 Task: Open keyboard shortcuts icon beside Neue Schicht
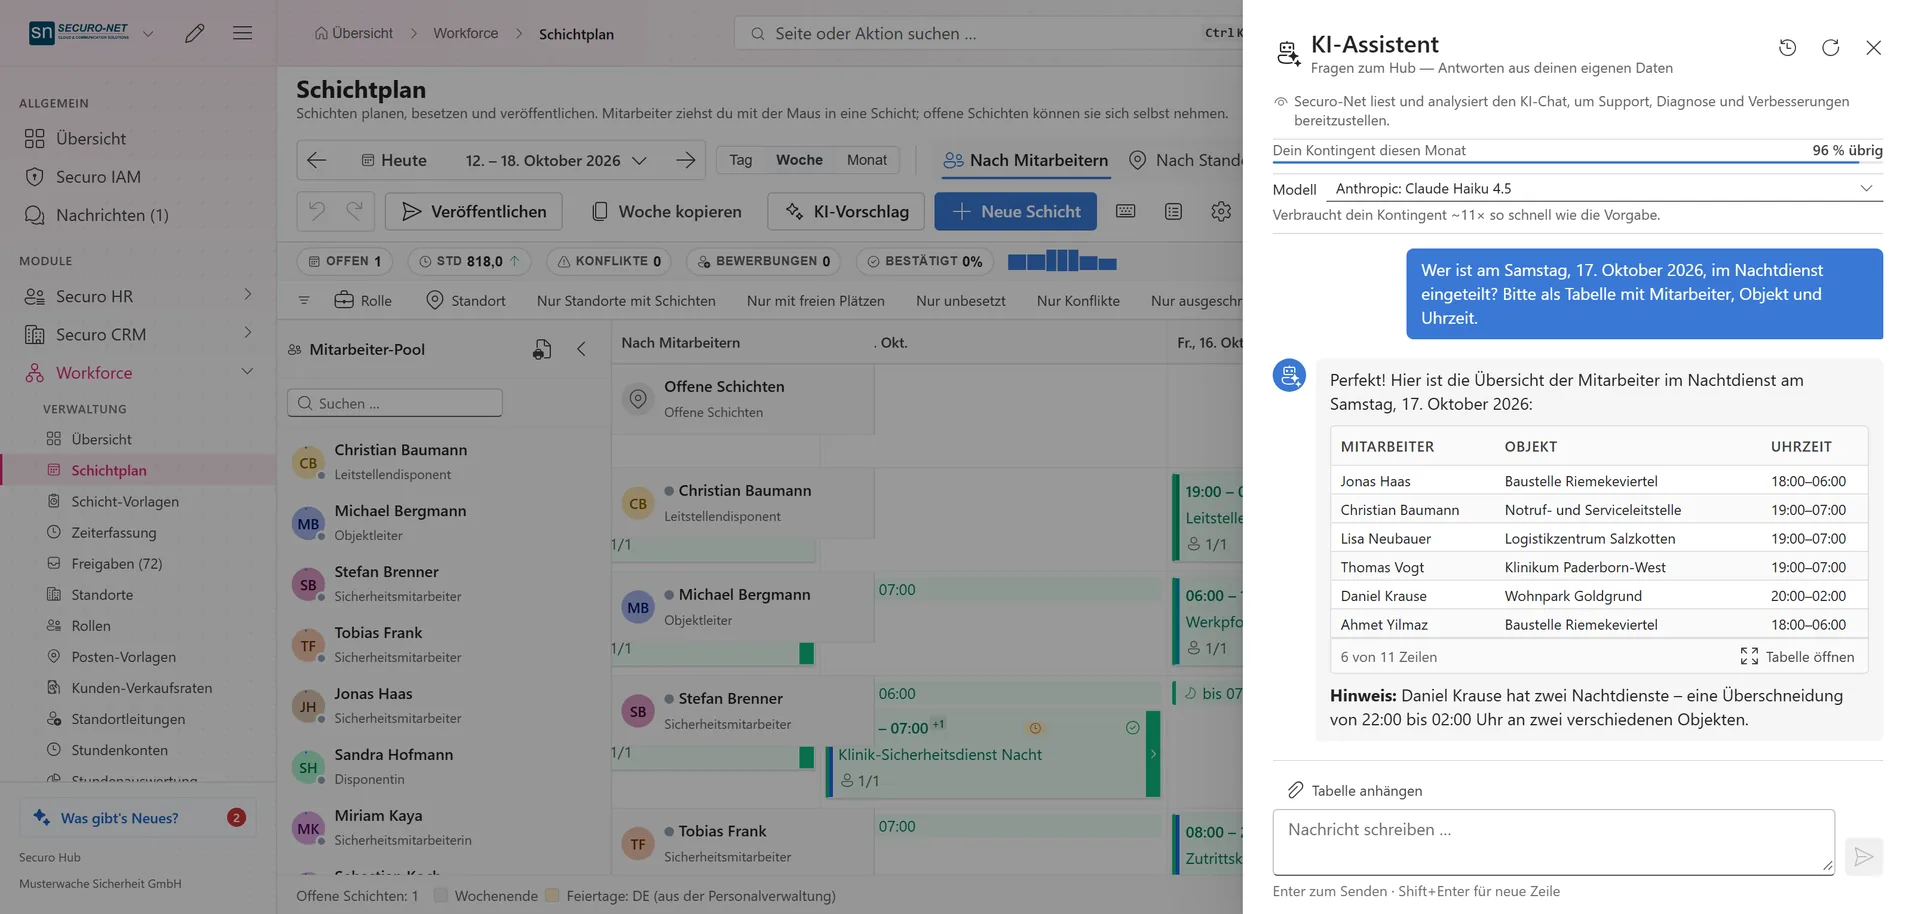(x=1125, y=211)
